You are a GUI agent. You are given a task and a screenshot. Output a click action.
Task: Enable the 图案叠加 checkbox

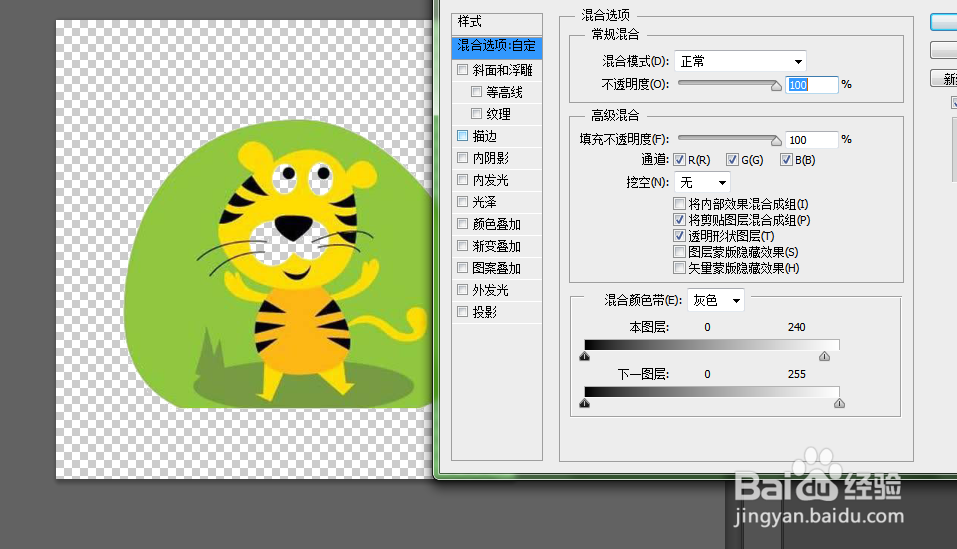click(x=463, y=267)
